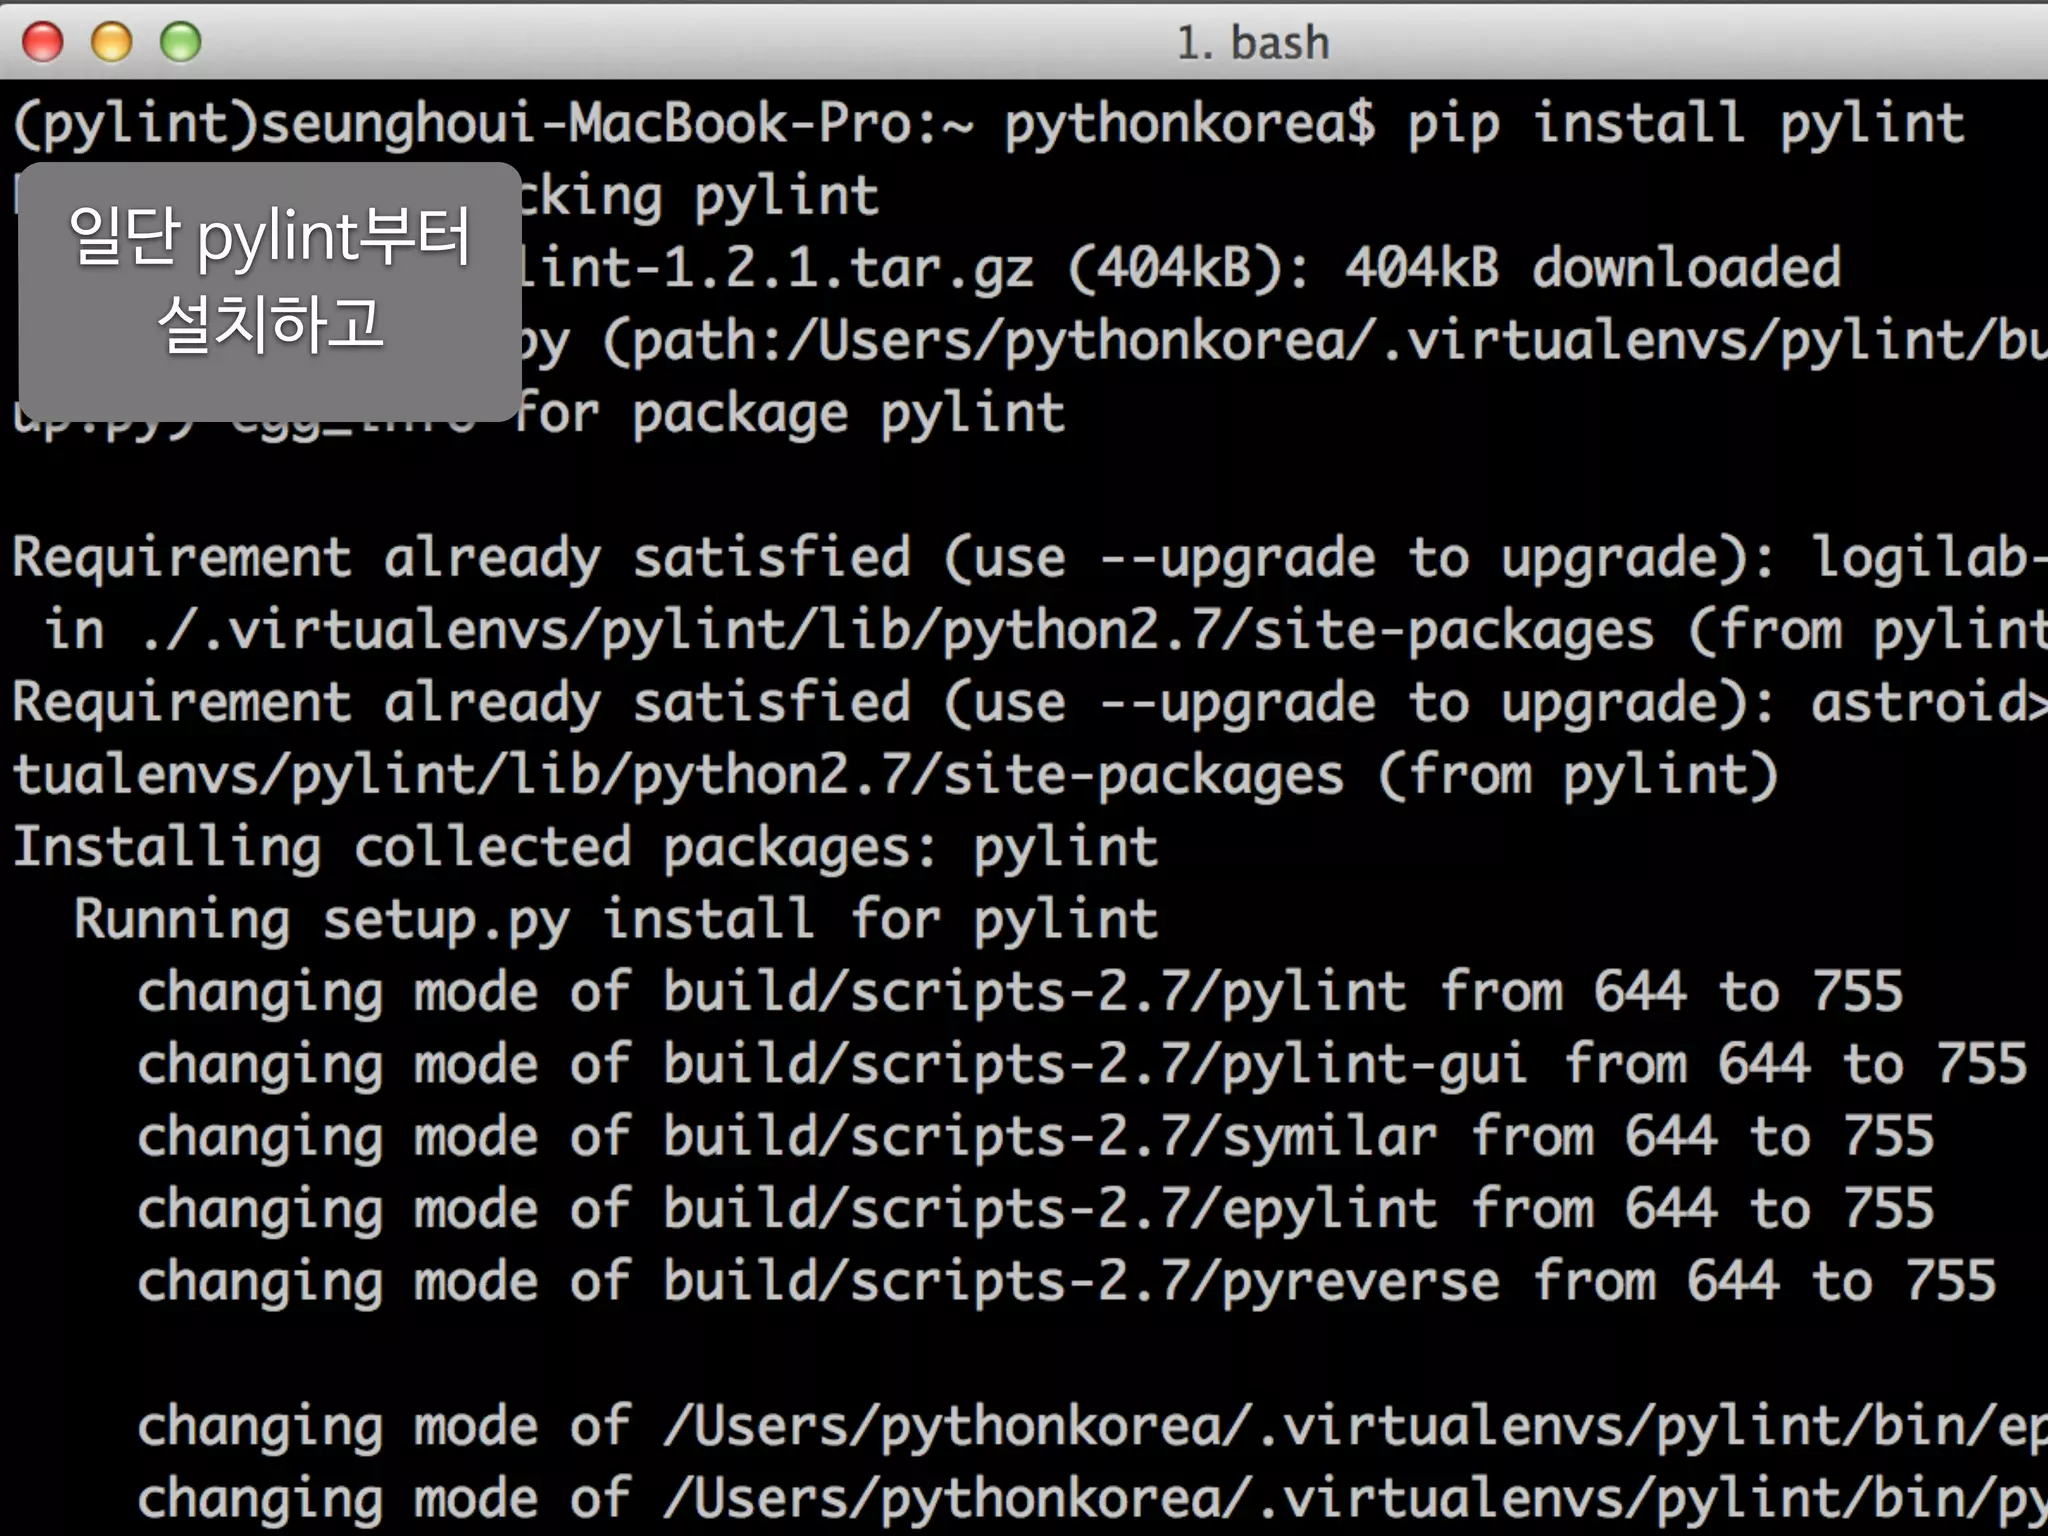This screenshot has height=1536, width=2048.
Task: Click the 'scripts-2.7/epylint' path
Action: click(1143, 1210)
